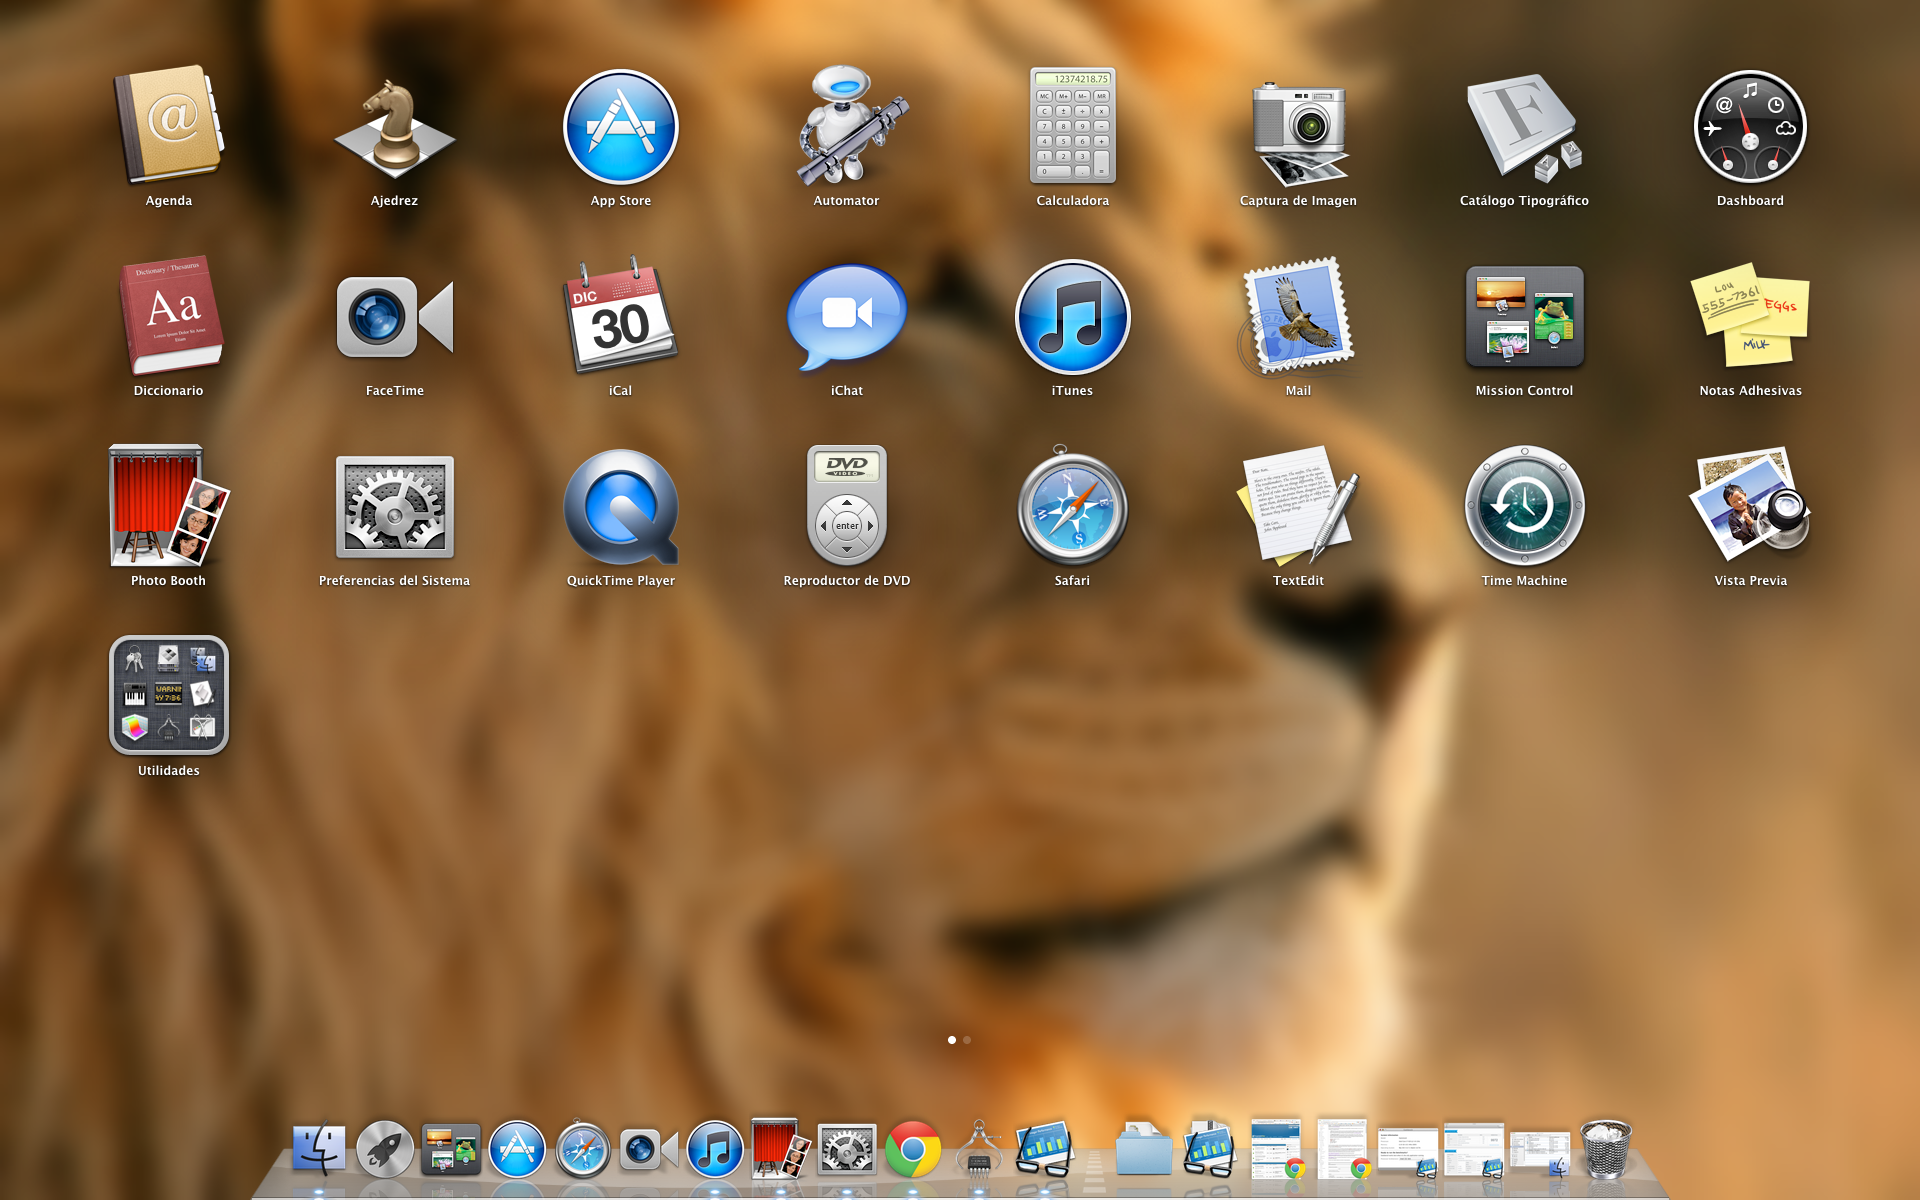Open FaceTime from the Dock
Screen dimensions: 1920x1200
[x=649, y=1150]
